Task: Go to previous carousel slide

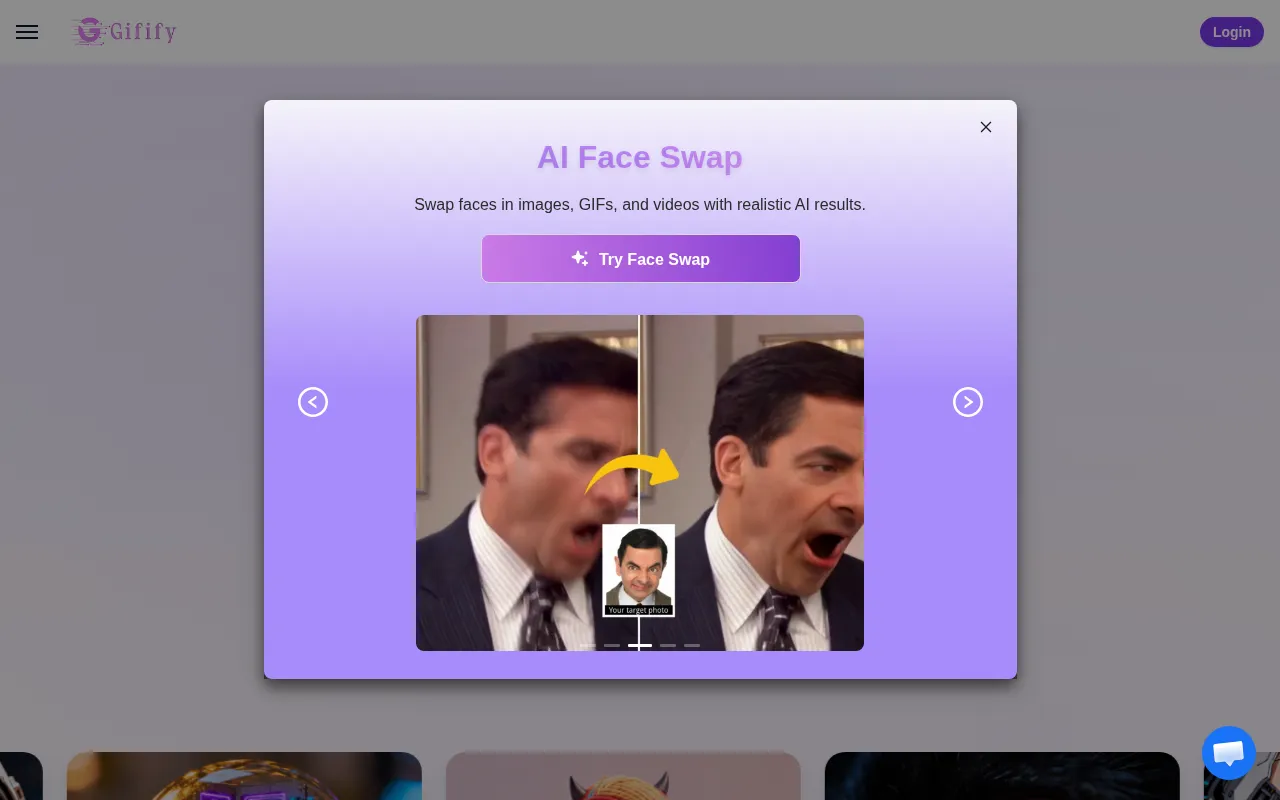Action: tap(313, 402)
